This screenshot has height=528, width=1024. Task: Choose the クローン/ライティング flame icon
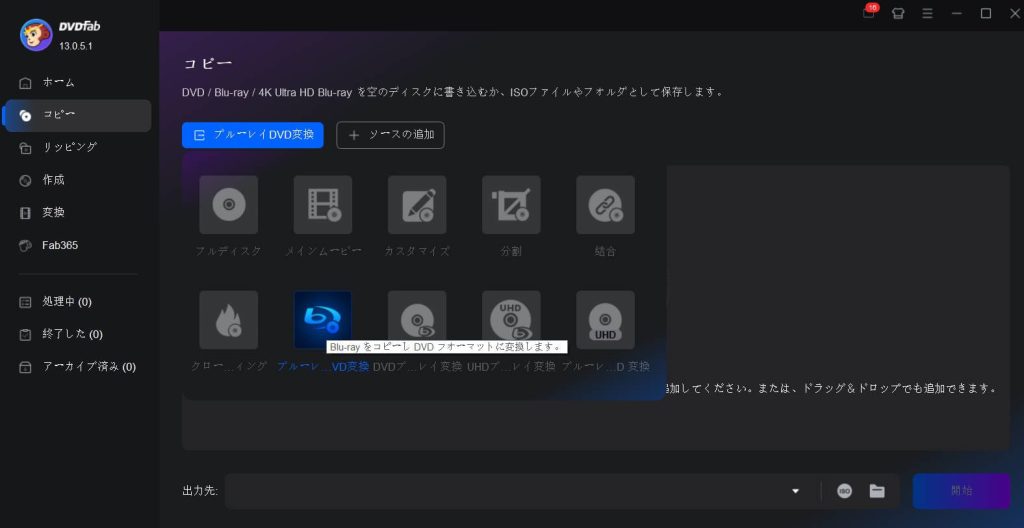pyautogui.click(x=229, y=320)
